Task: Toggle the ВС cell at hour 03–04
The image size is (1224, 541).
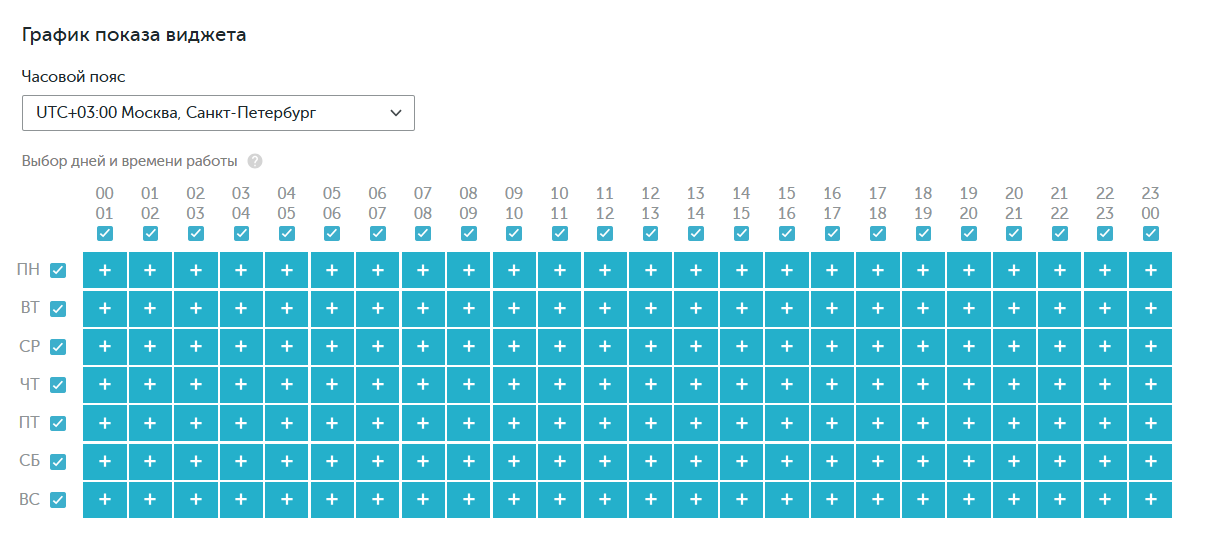Action: [x=241, y=499]
